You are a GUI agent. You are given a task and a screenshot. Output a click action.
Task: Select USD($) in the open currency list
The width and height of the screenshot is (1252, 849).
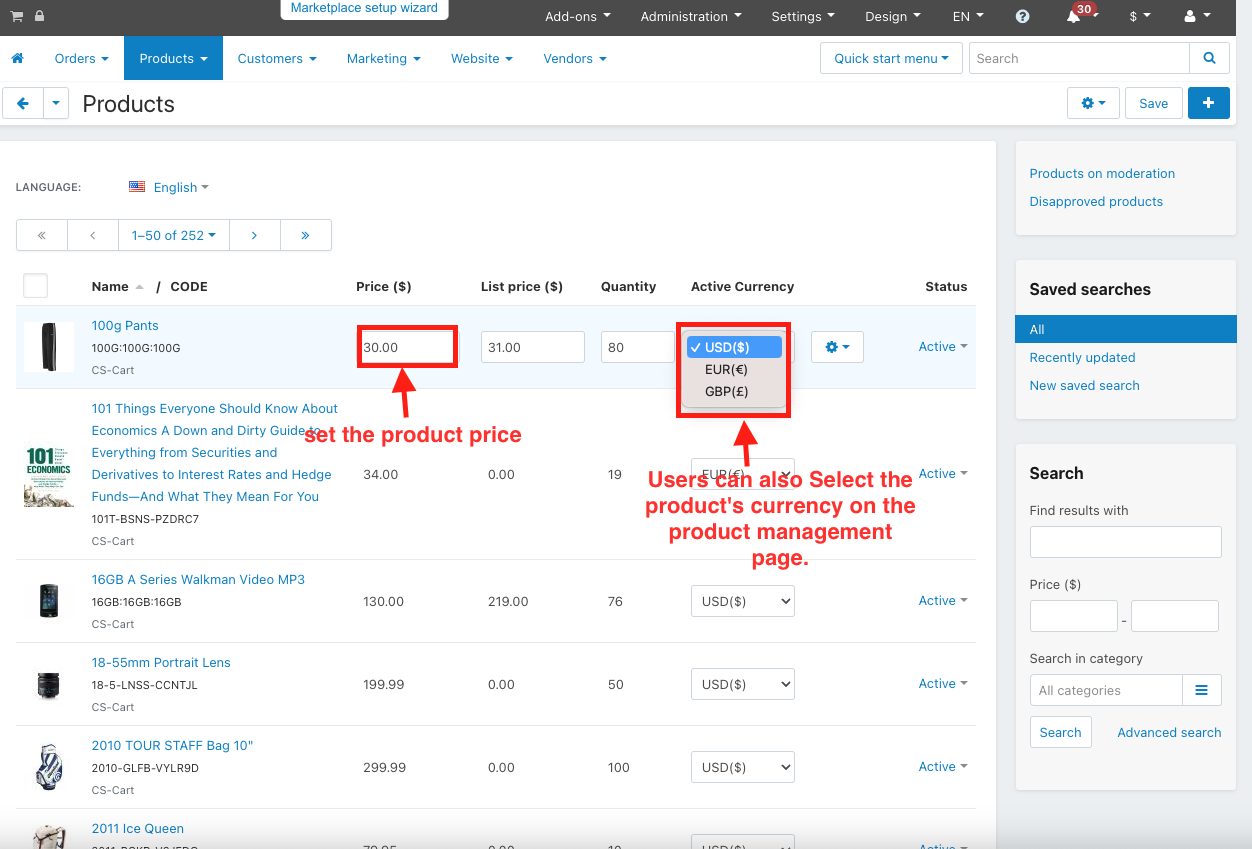tap(734, 347)
